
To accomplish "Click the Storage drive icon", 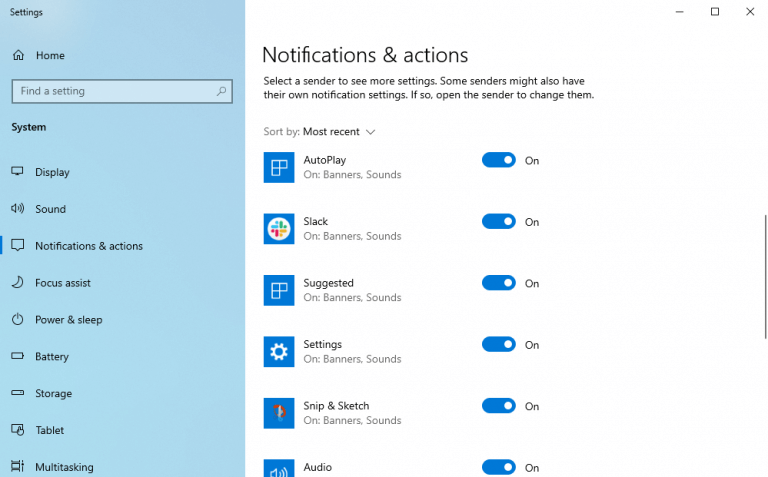I will [x=18, y=393].
